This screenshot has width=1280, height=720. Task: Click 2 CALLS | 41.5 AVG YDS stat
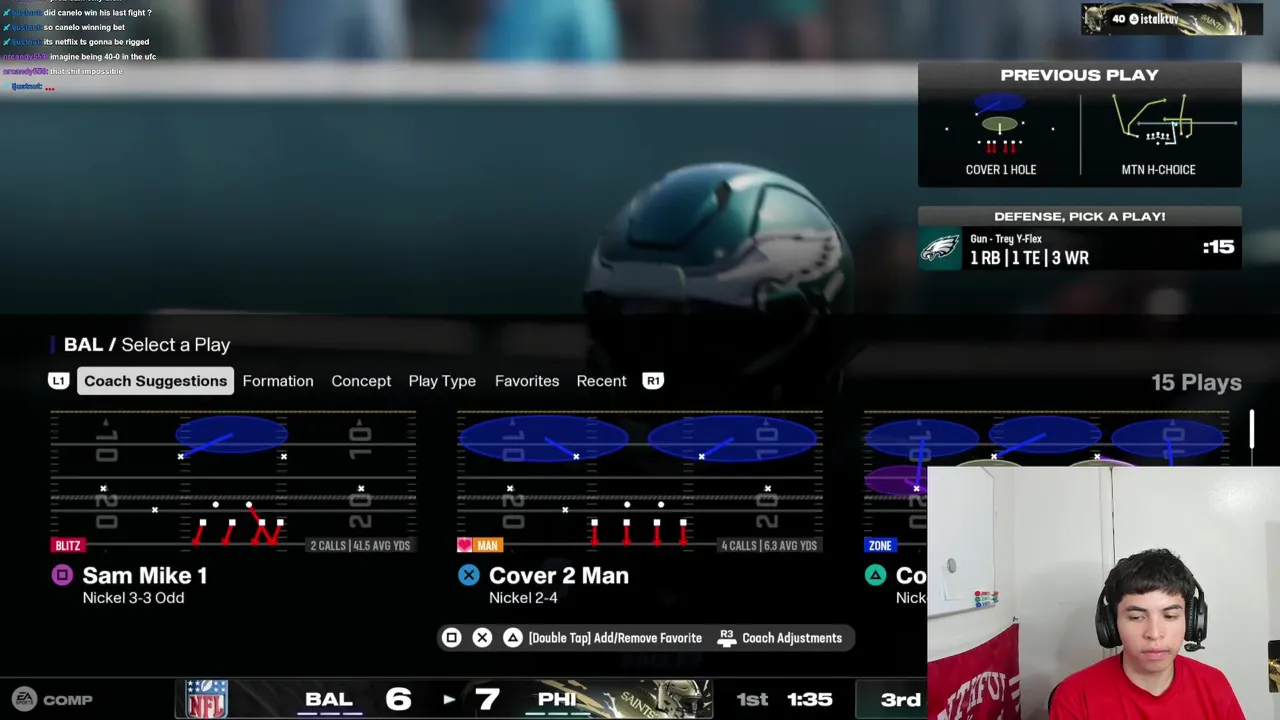[x=360, y=545]
